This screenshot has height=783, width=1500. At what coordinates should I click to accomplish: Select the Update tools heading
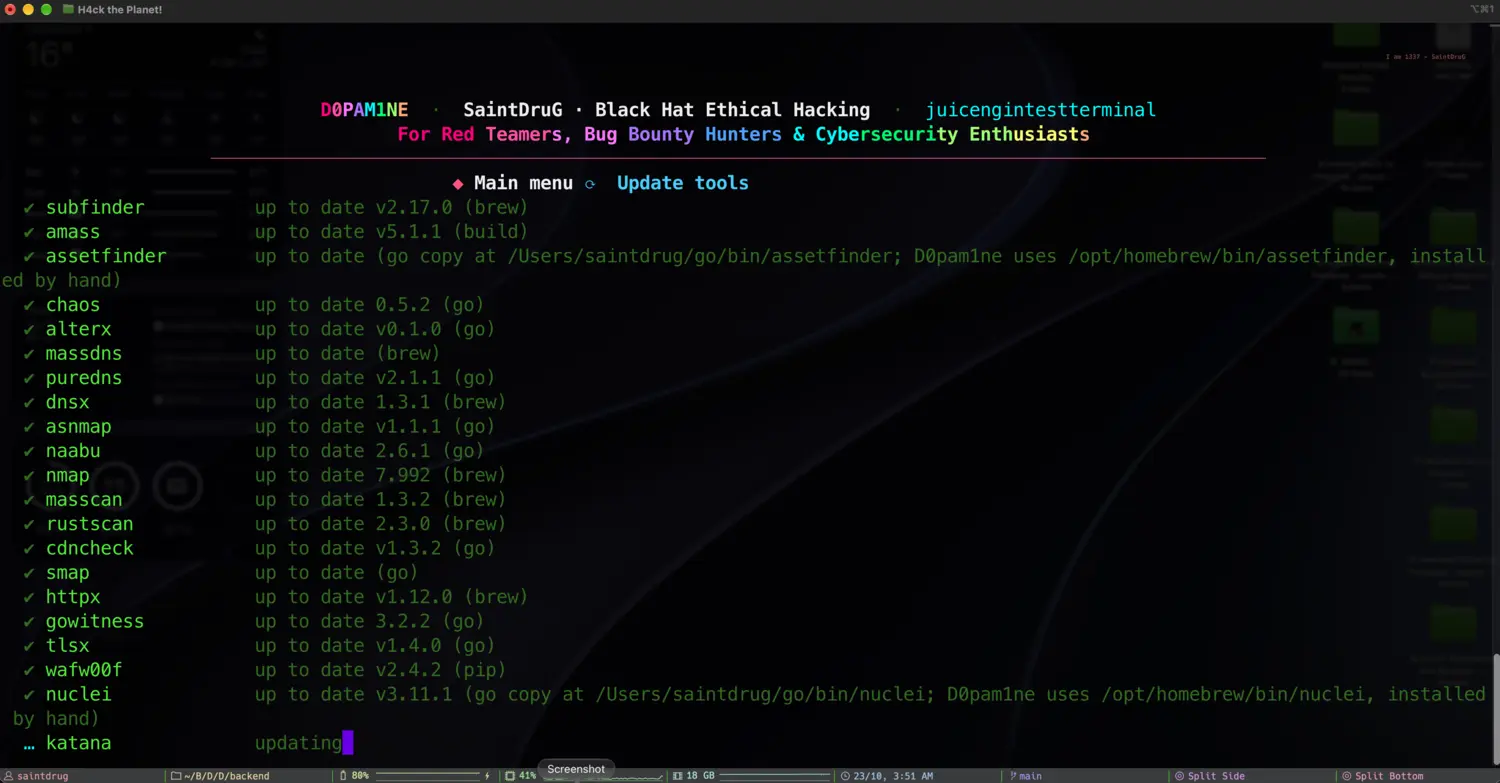point(683,183)
